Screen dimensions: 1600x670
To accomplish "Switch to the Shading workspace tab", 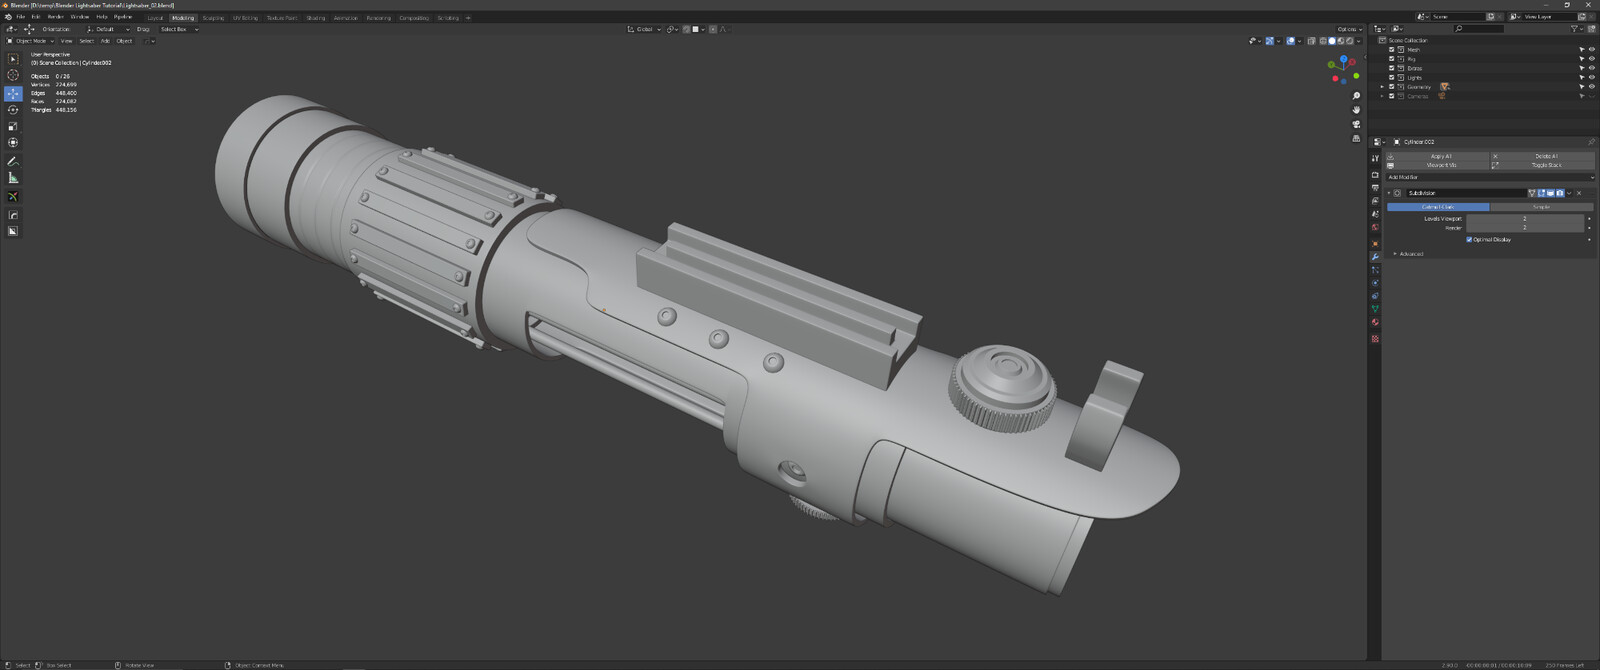I will pyautogui.click(x=316, y=18).
